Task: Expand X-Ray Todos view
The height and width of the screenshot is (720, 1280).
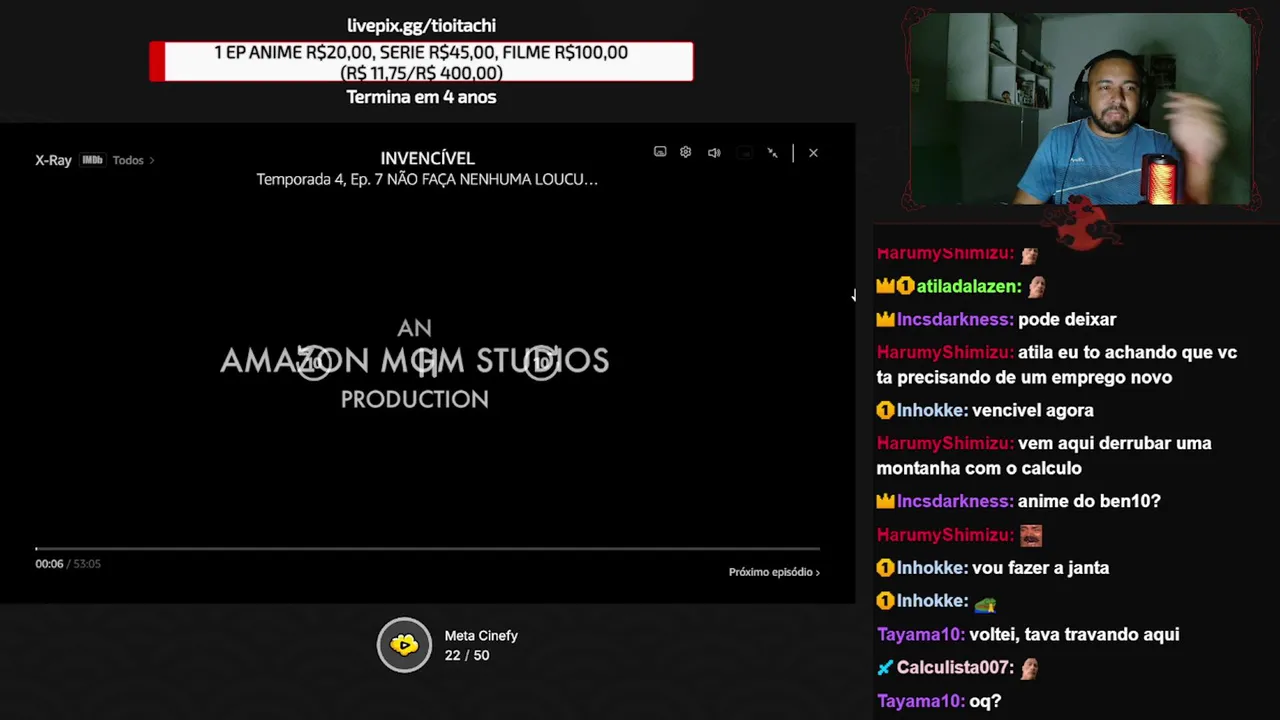Action: point(133,160)
